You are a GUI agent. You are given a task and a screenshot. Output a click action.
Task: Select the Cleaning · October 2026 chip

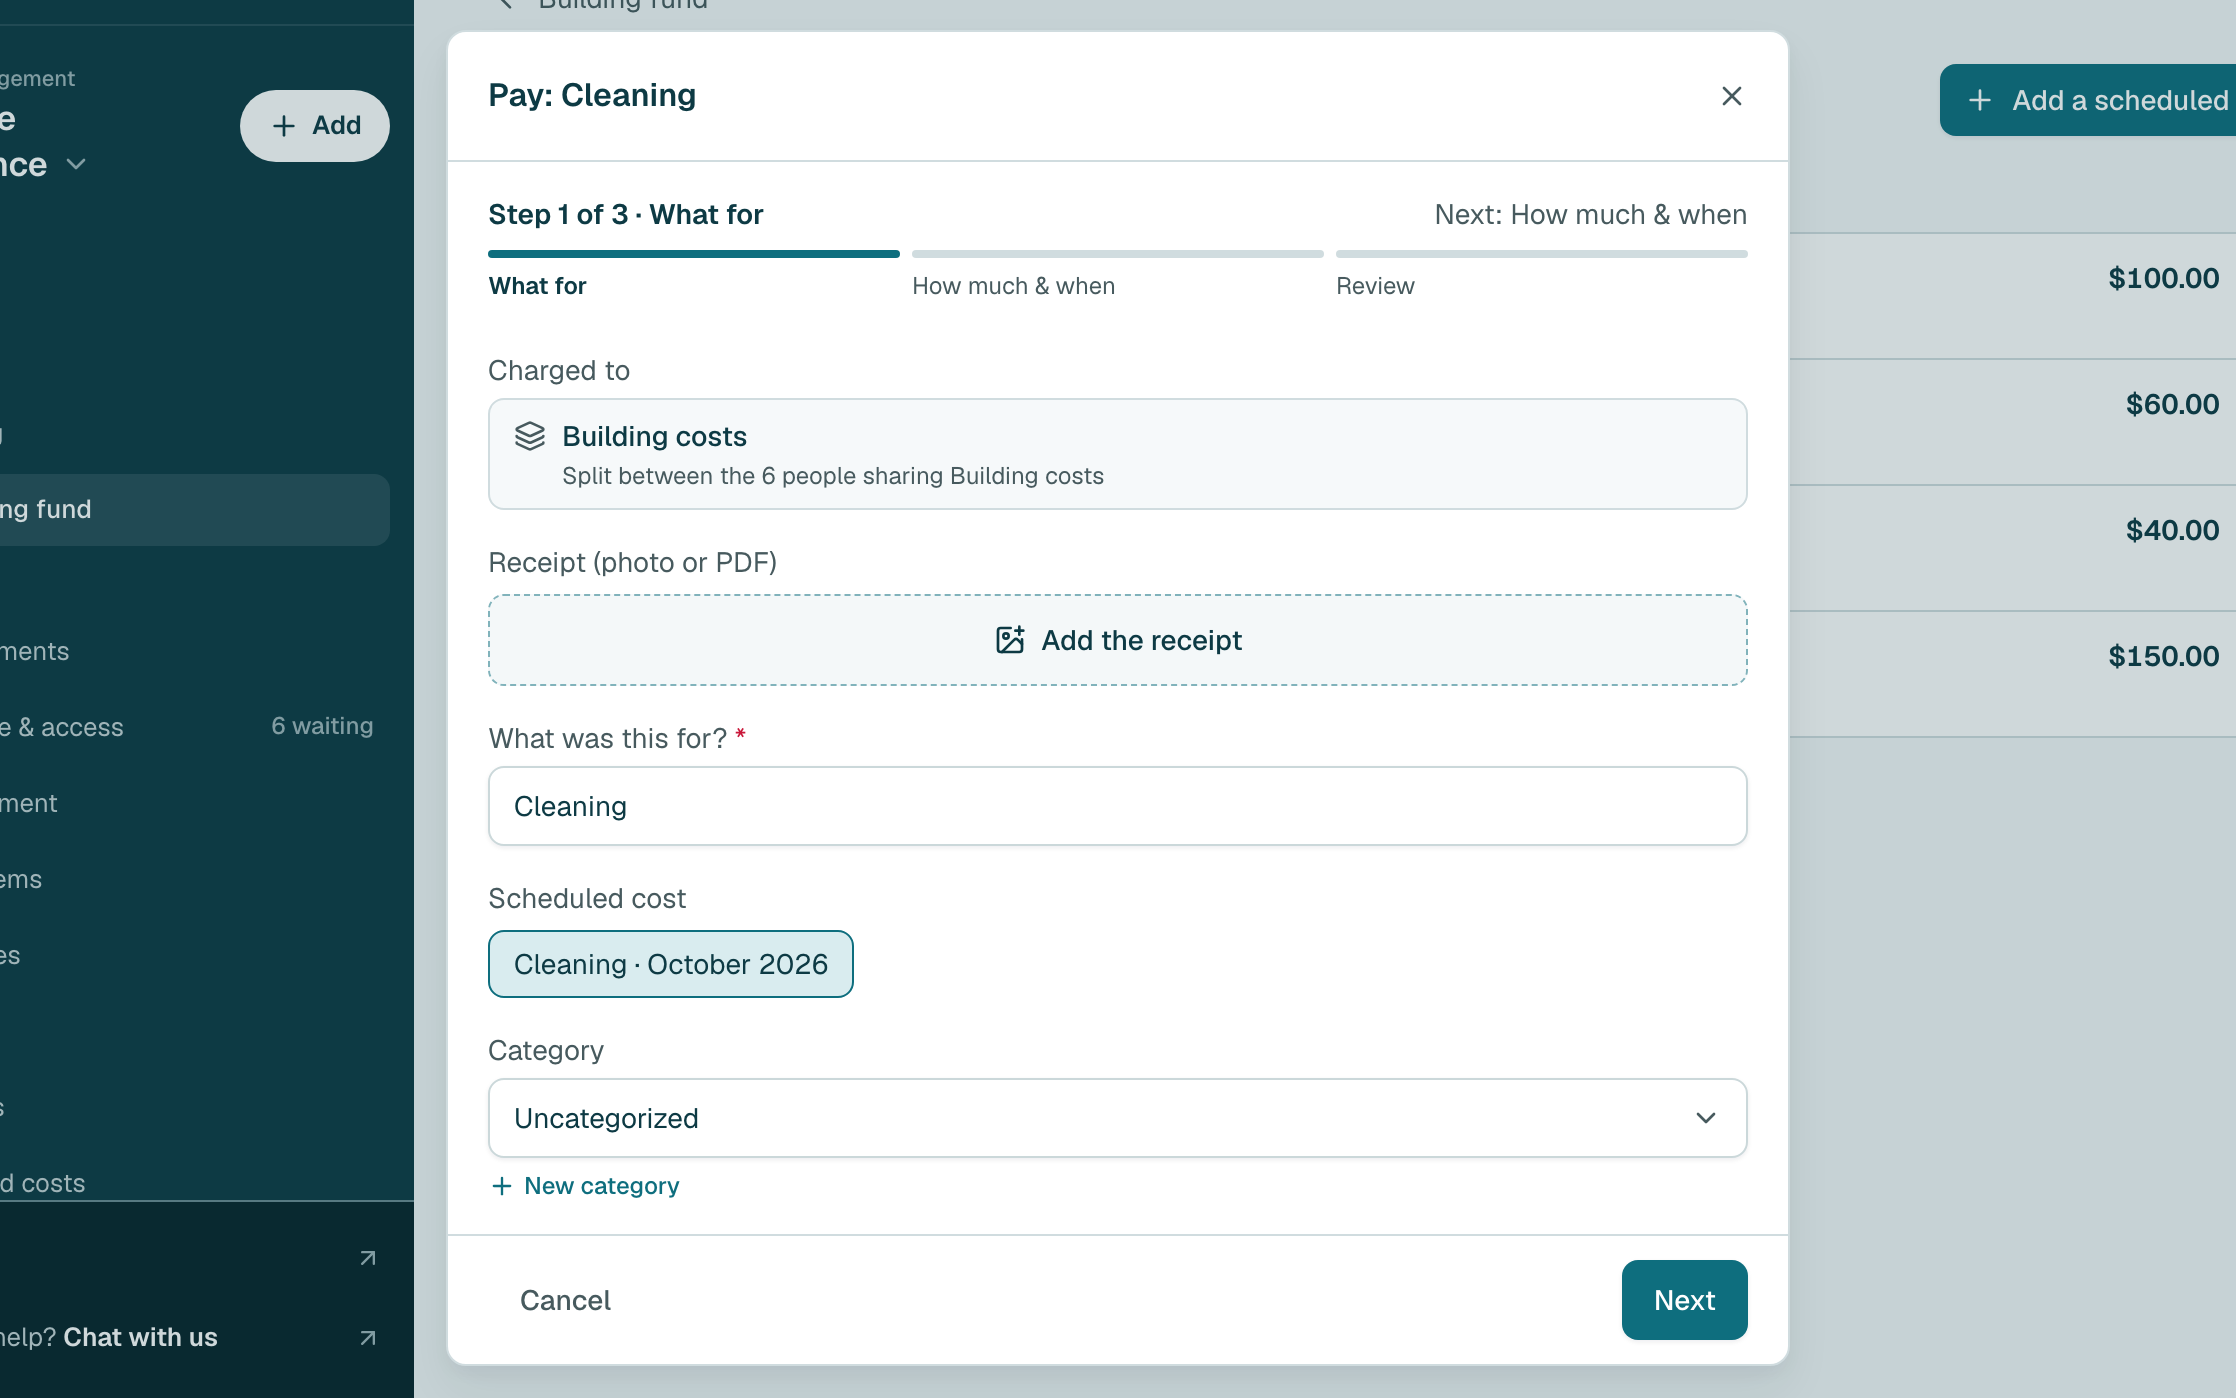670,963
